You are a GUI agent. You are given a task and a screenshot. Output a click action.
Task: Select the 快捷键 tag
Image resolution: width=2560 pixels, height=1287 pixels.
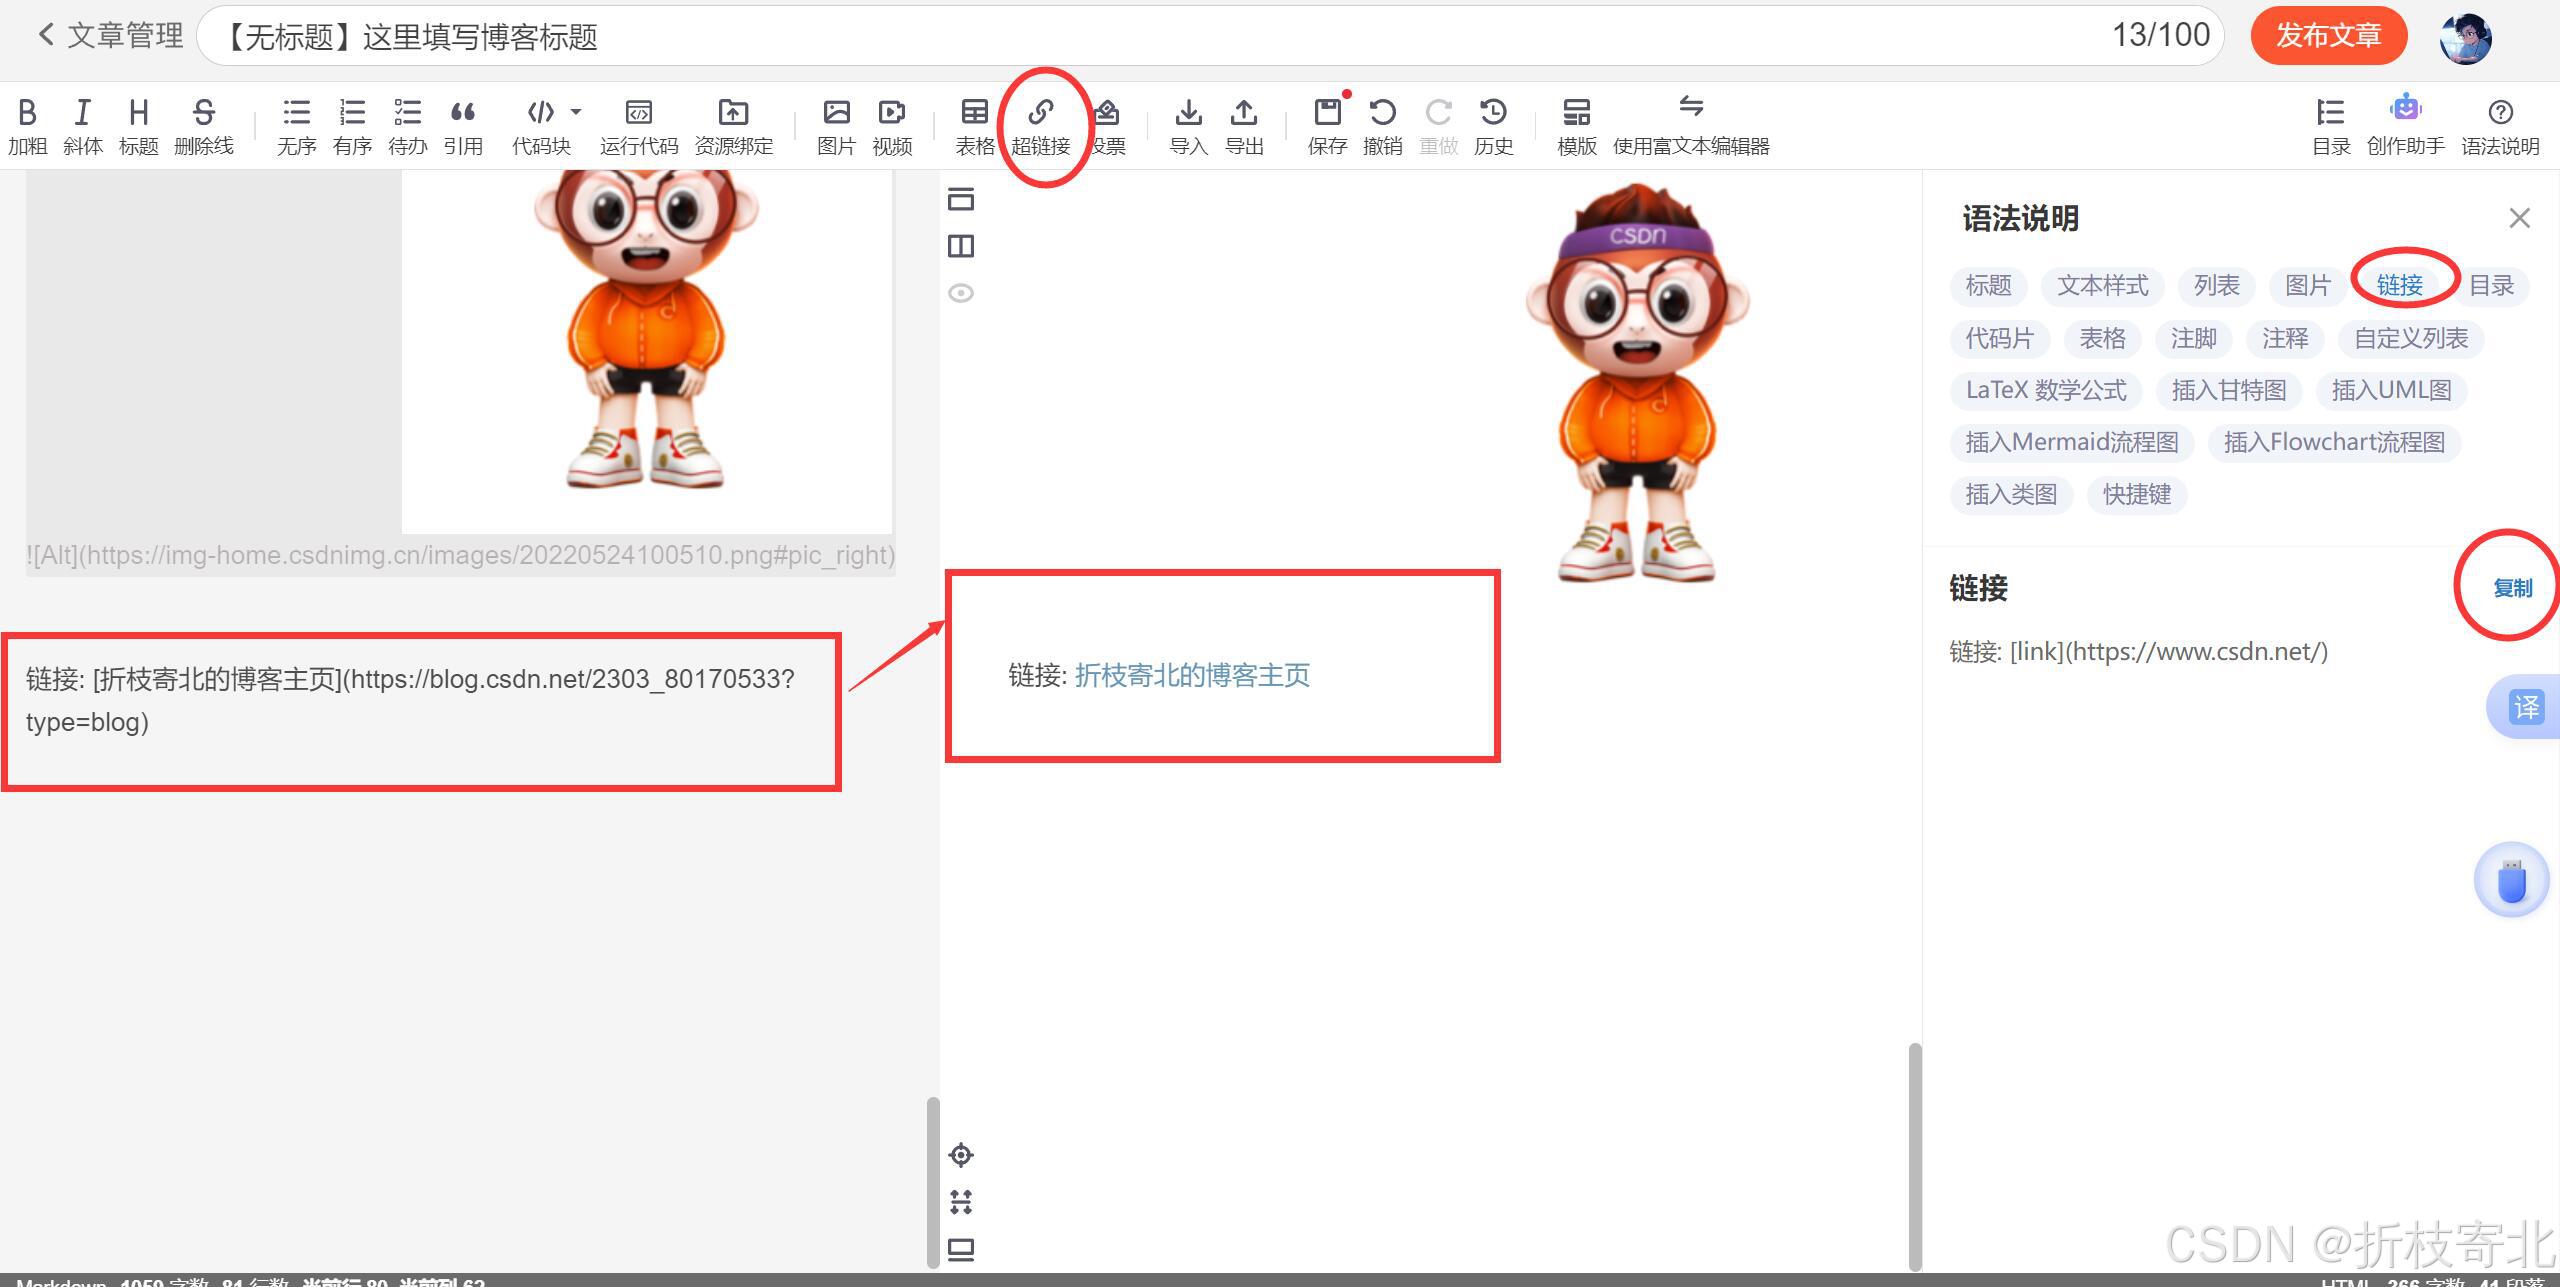[2137, 494]
